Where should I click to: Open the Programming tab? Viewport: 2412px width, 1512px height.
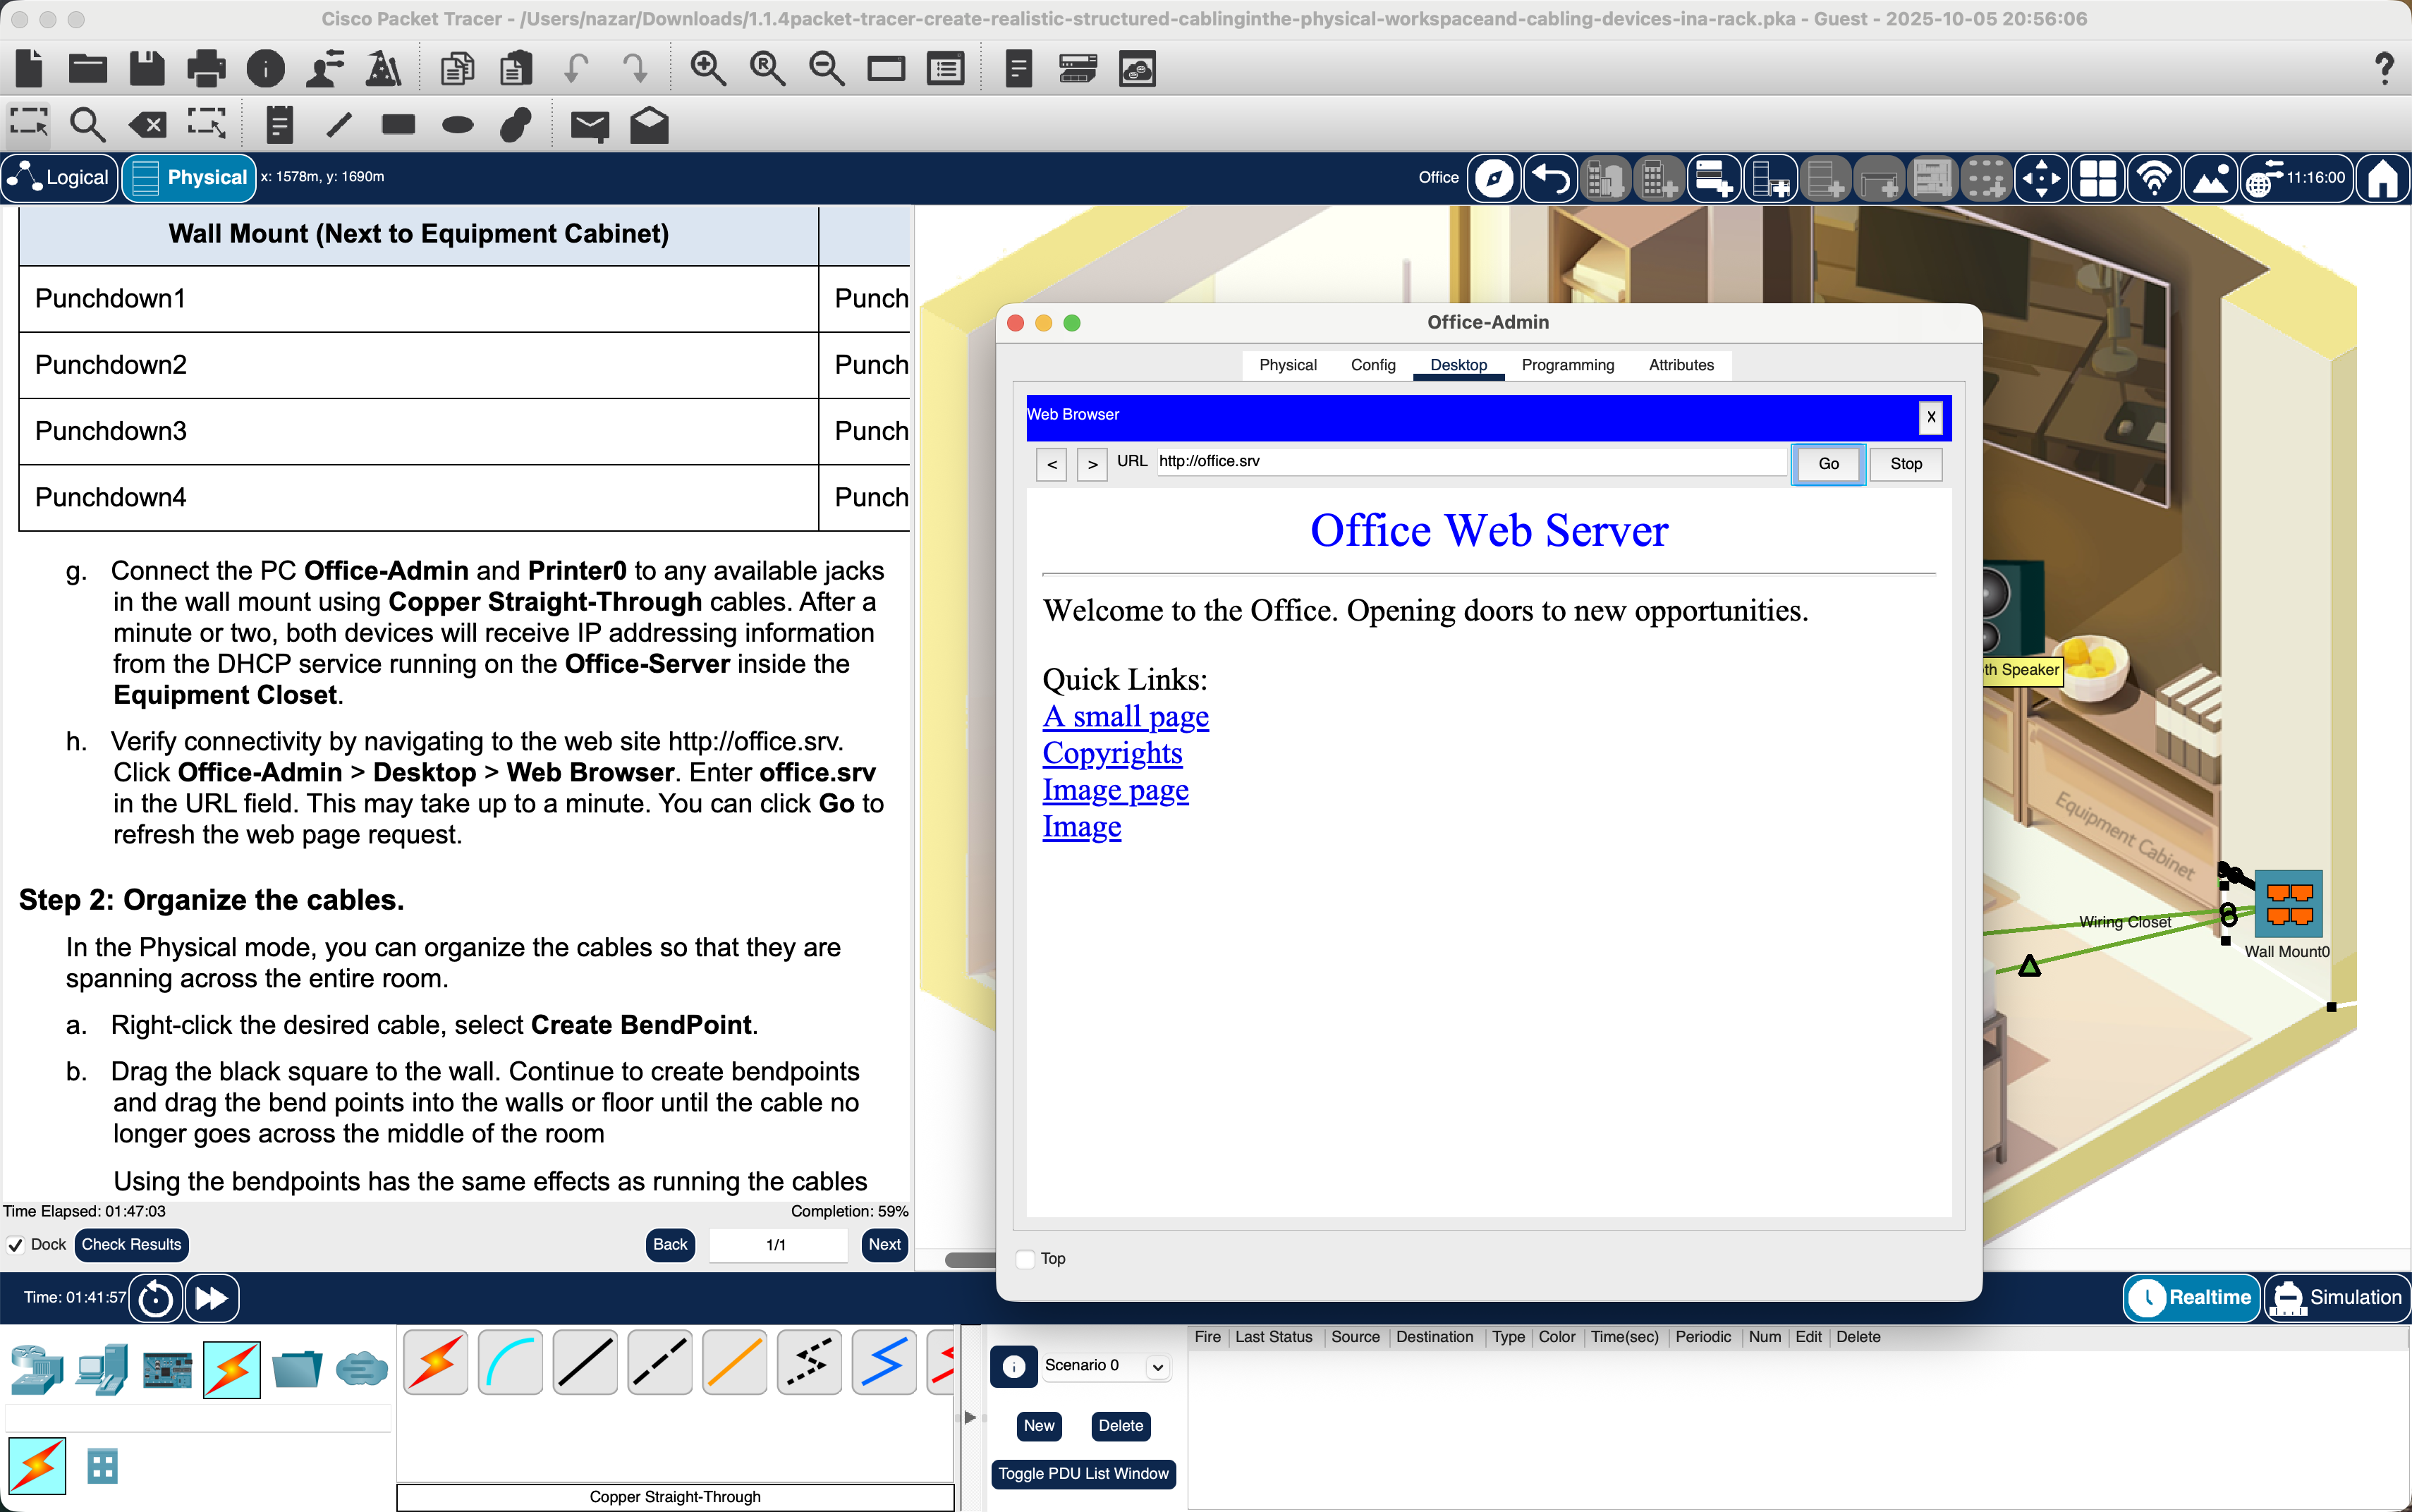1567,365
